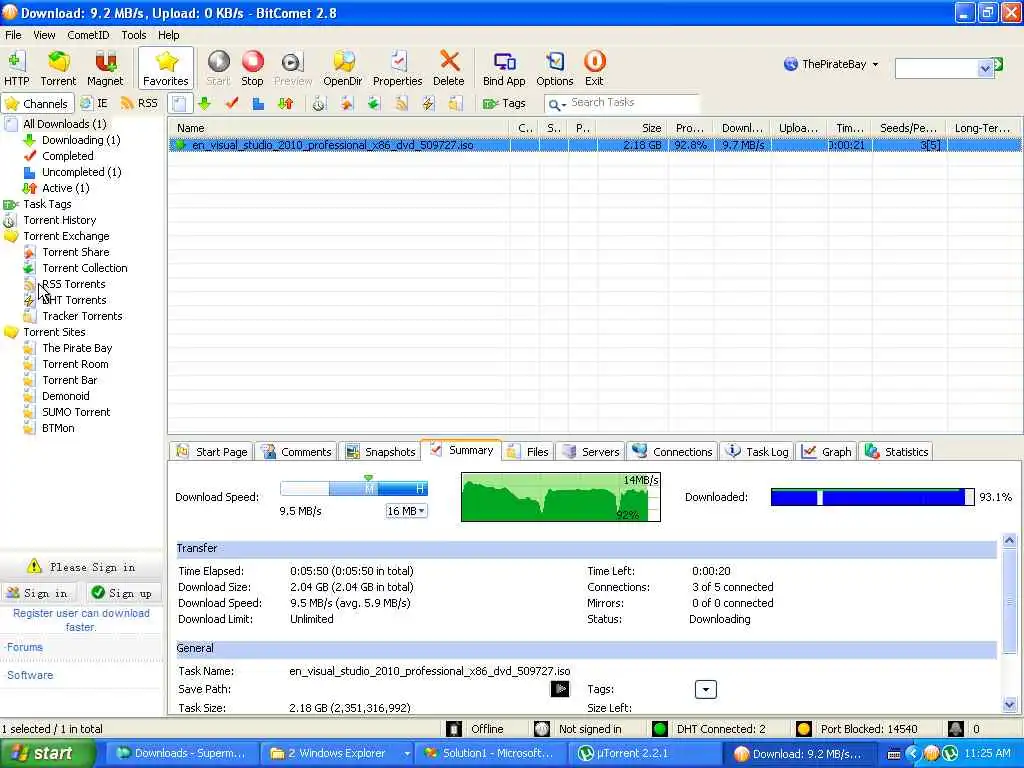The width and height of the screenshot is (1024, 768).
Task: Open the Forums link
Action: (25, 647)
